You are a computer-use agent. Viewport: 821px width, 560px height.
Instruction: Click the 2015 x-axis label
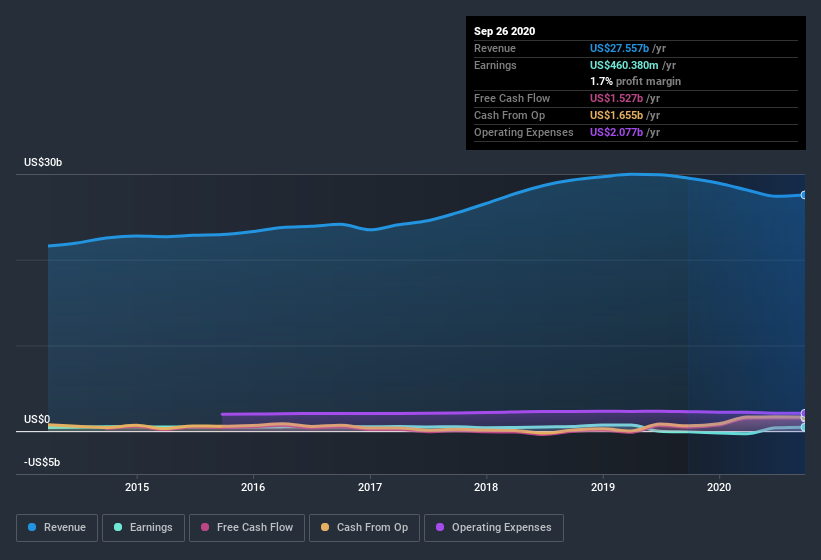click(137, 487)
